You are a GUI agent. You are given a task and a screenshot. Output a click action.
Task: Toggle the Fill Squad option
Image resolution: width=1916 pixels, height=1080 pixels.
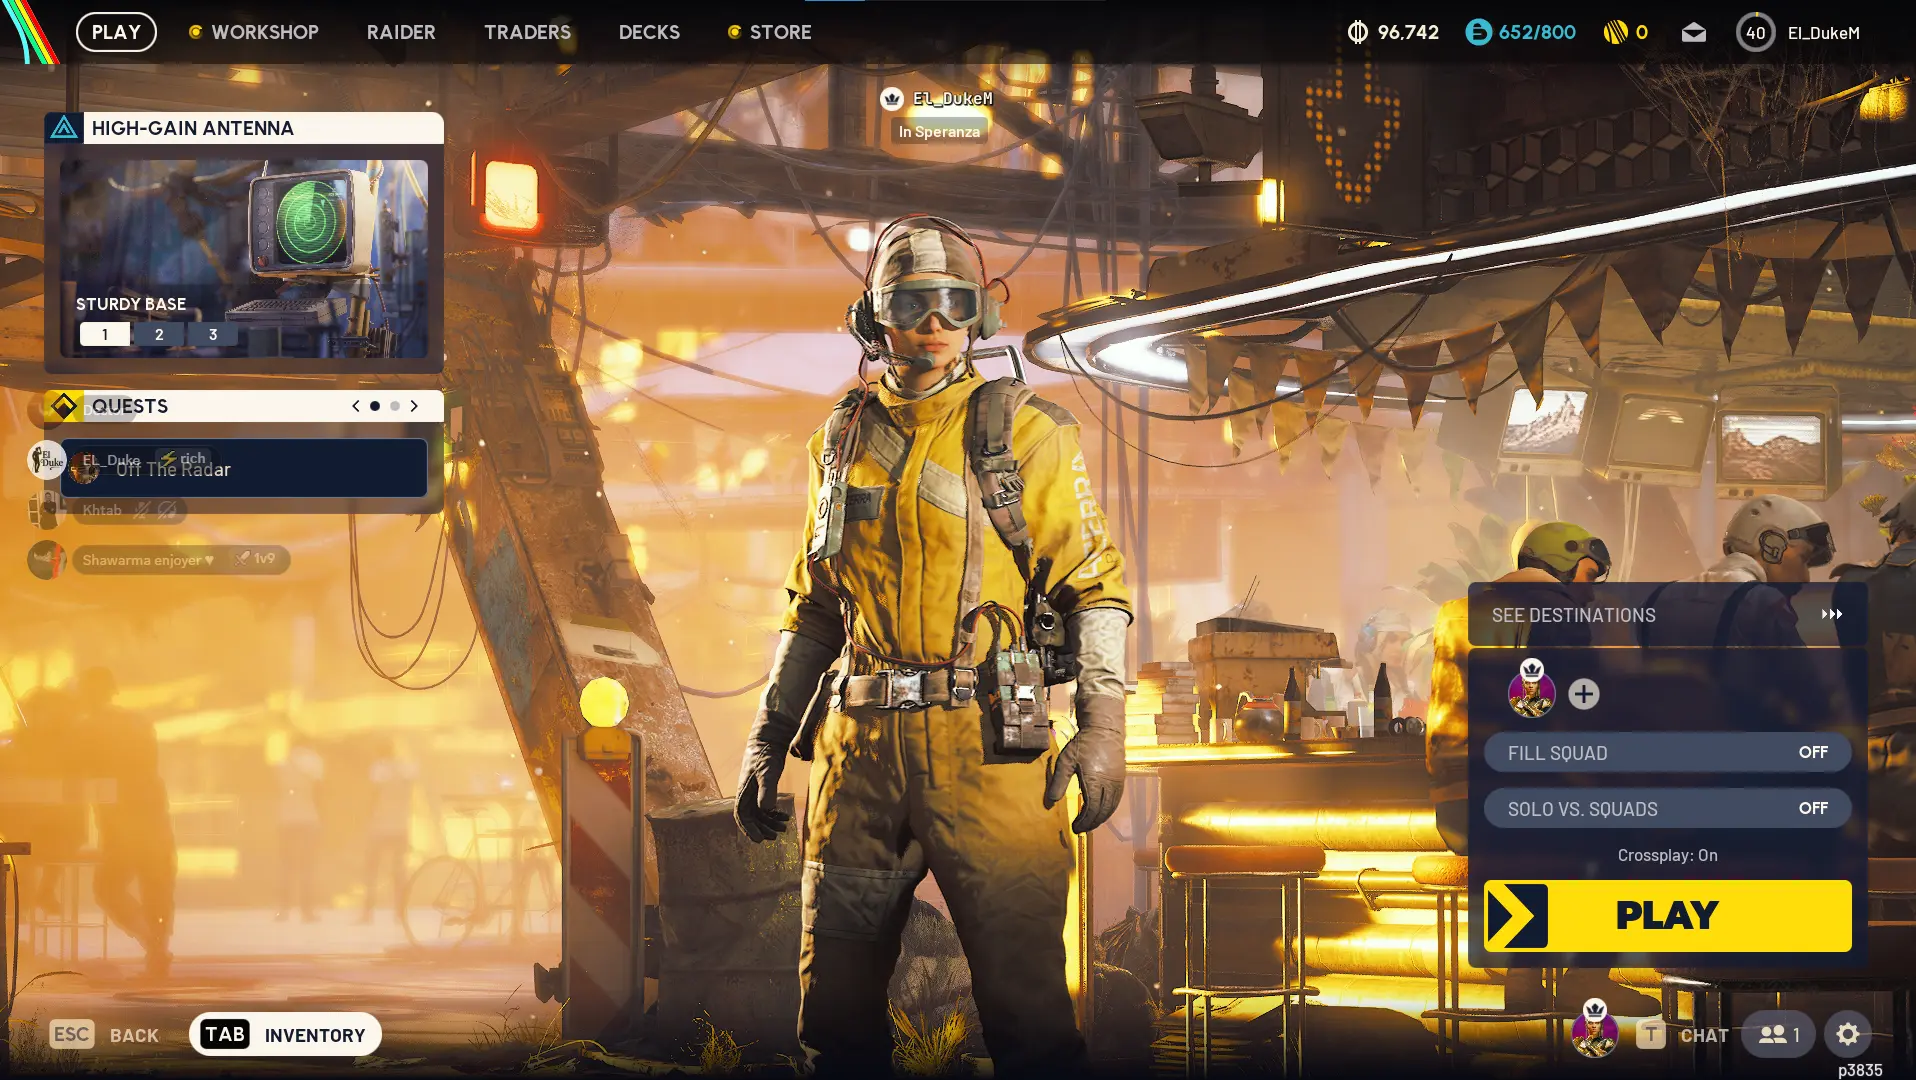tap(1667, 753)
